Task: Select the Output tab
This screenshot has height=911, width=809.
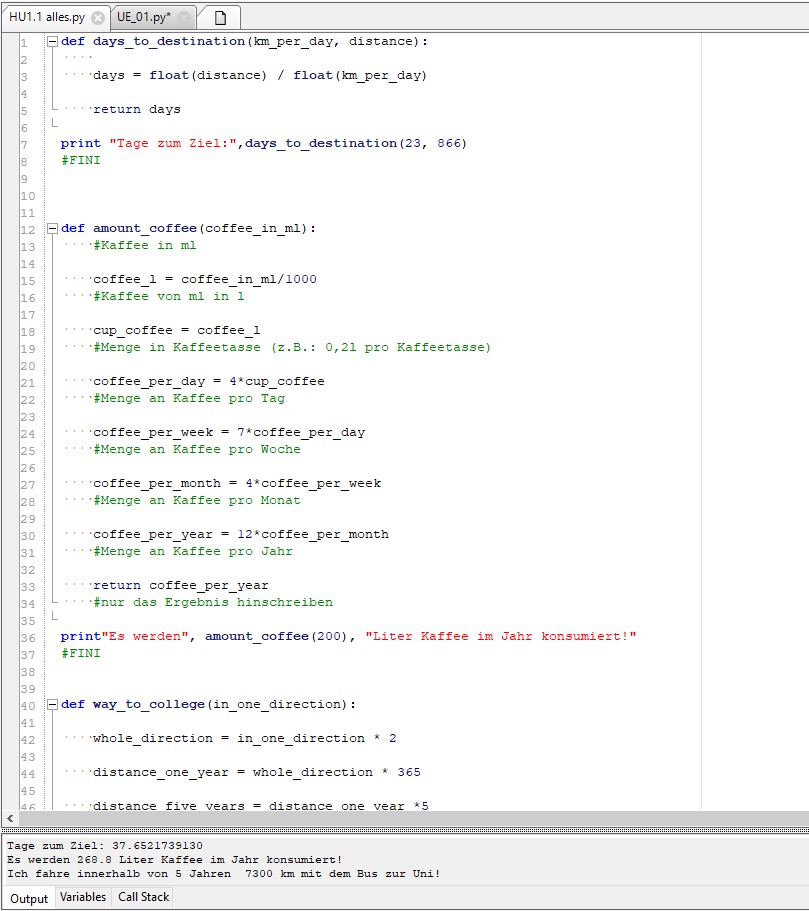Action: [x=28, y=897]
